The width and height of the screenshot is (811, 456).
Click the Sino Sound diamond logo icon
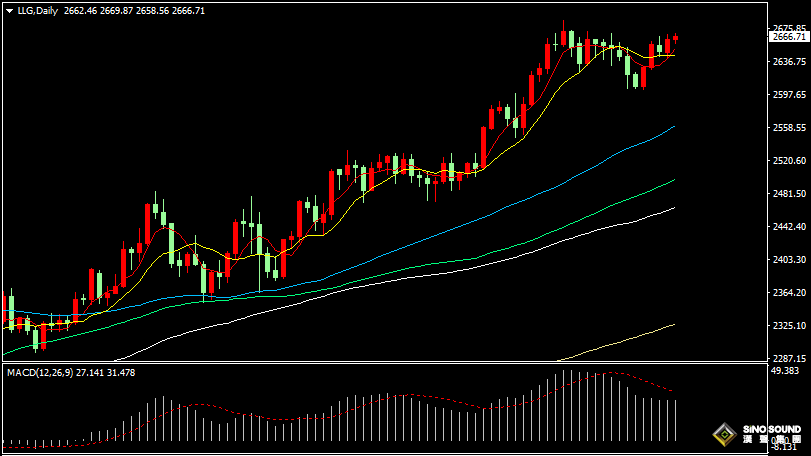[725, 434]
